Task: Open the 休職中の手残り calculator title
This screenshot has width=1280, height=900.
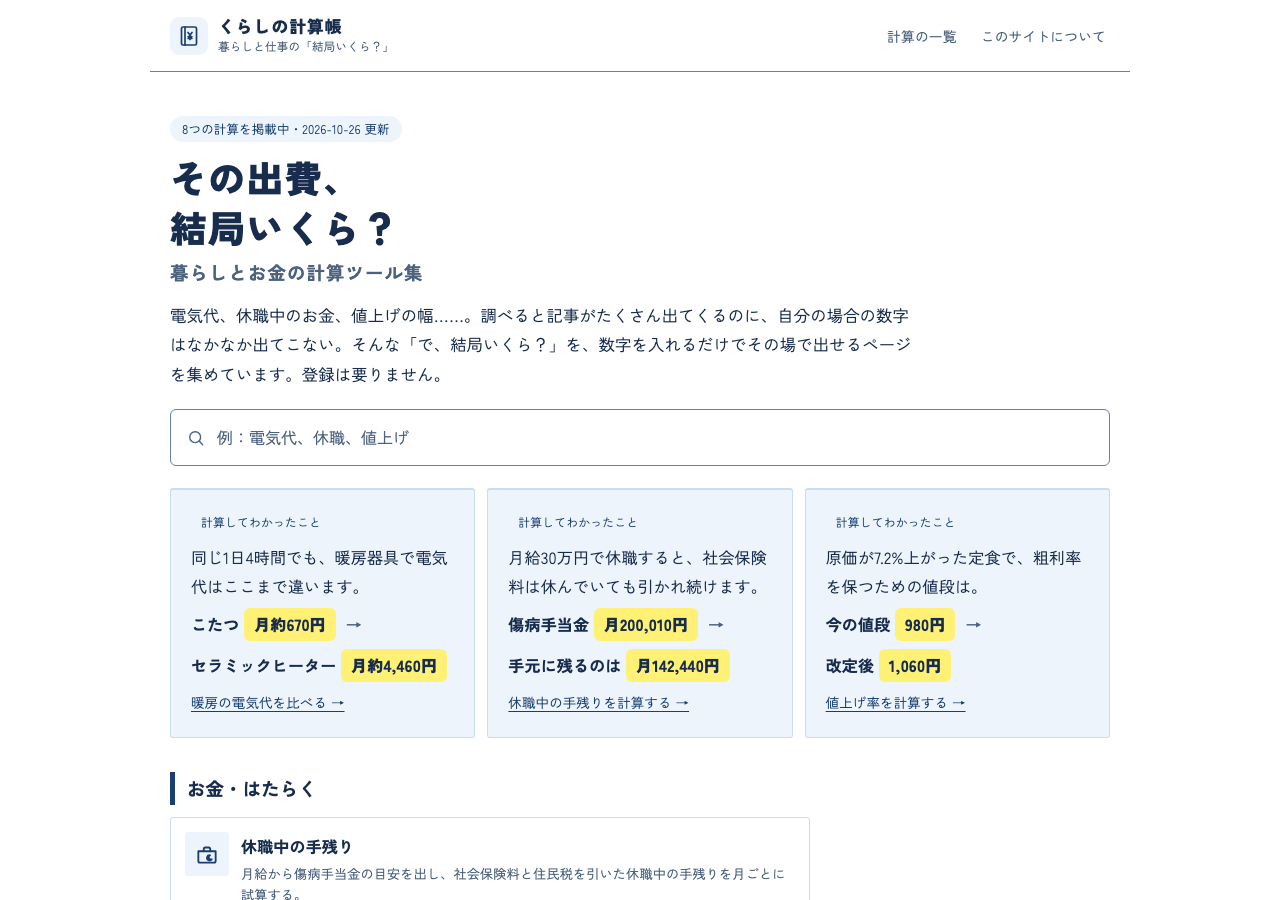Action: pyautogui.click(x=297, y=847)
